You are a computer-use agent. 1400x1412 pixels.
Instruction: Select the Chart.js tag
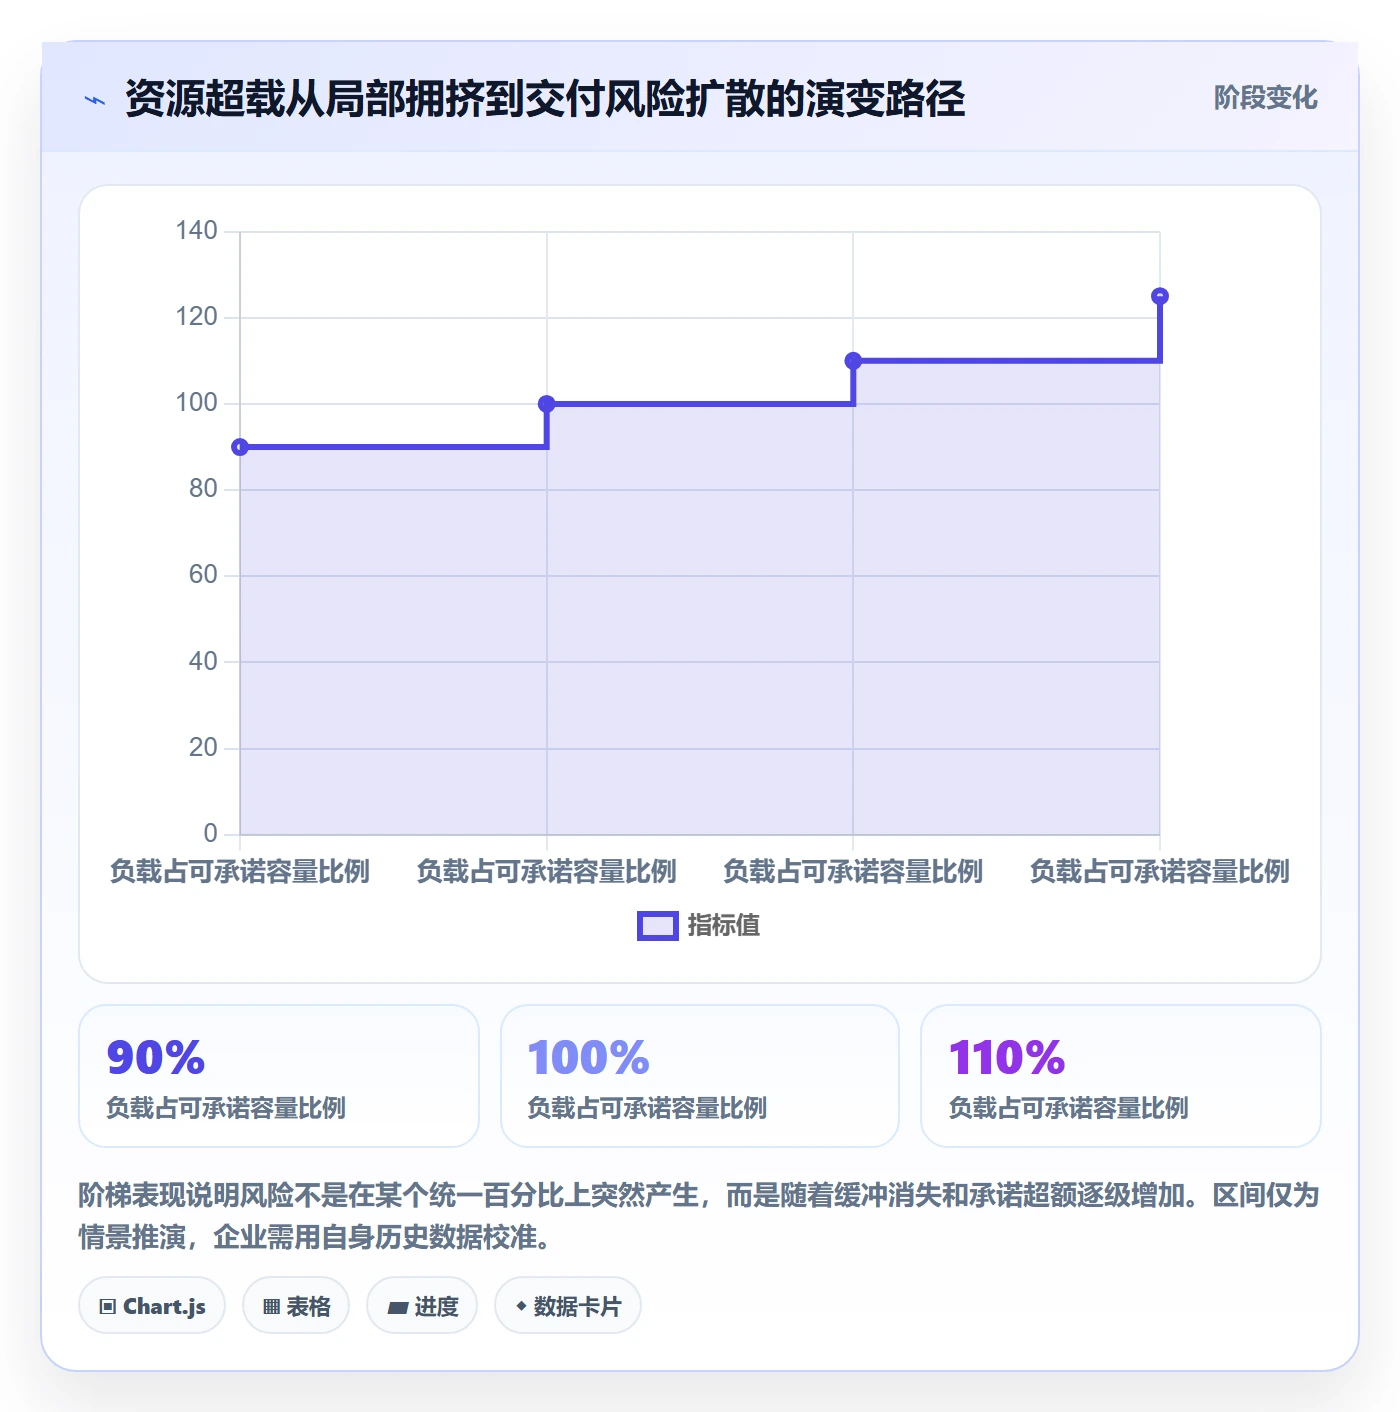152,1305
